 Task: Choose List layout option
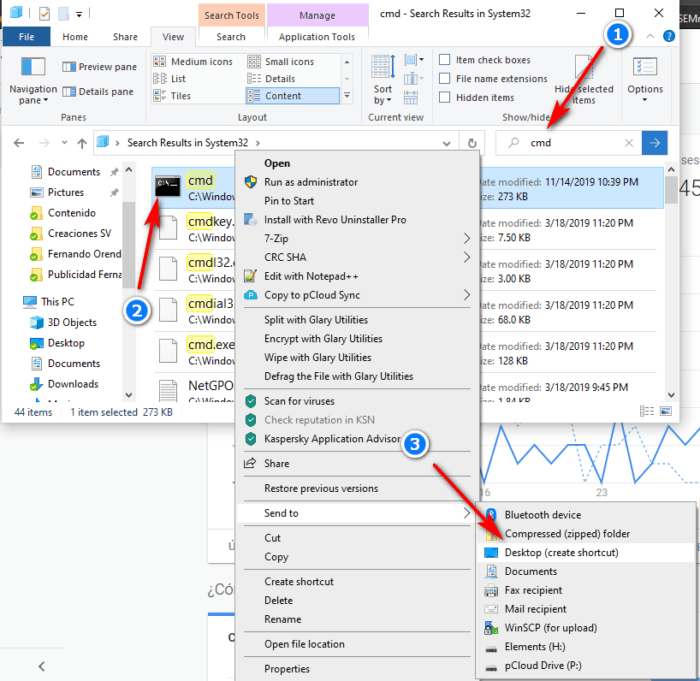(x=170, y=79)
